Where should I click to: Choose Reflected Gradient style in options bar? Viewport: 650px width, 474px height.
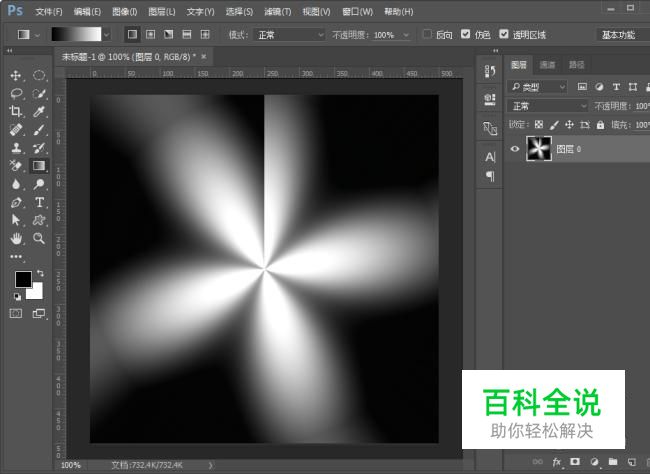(x=187, y=34)
